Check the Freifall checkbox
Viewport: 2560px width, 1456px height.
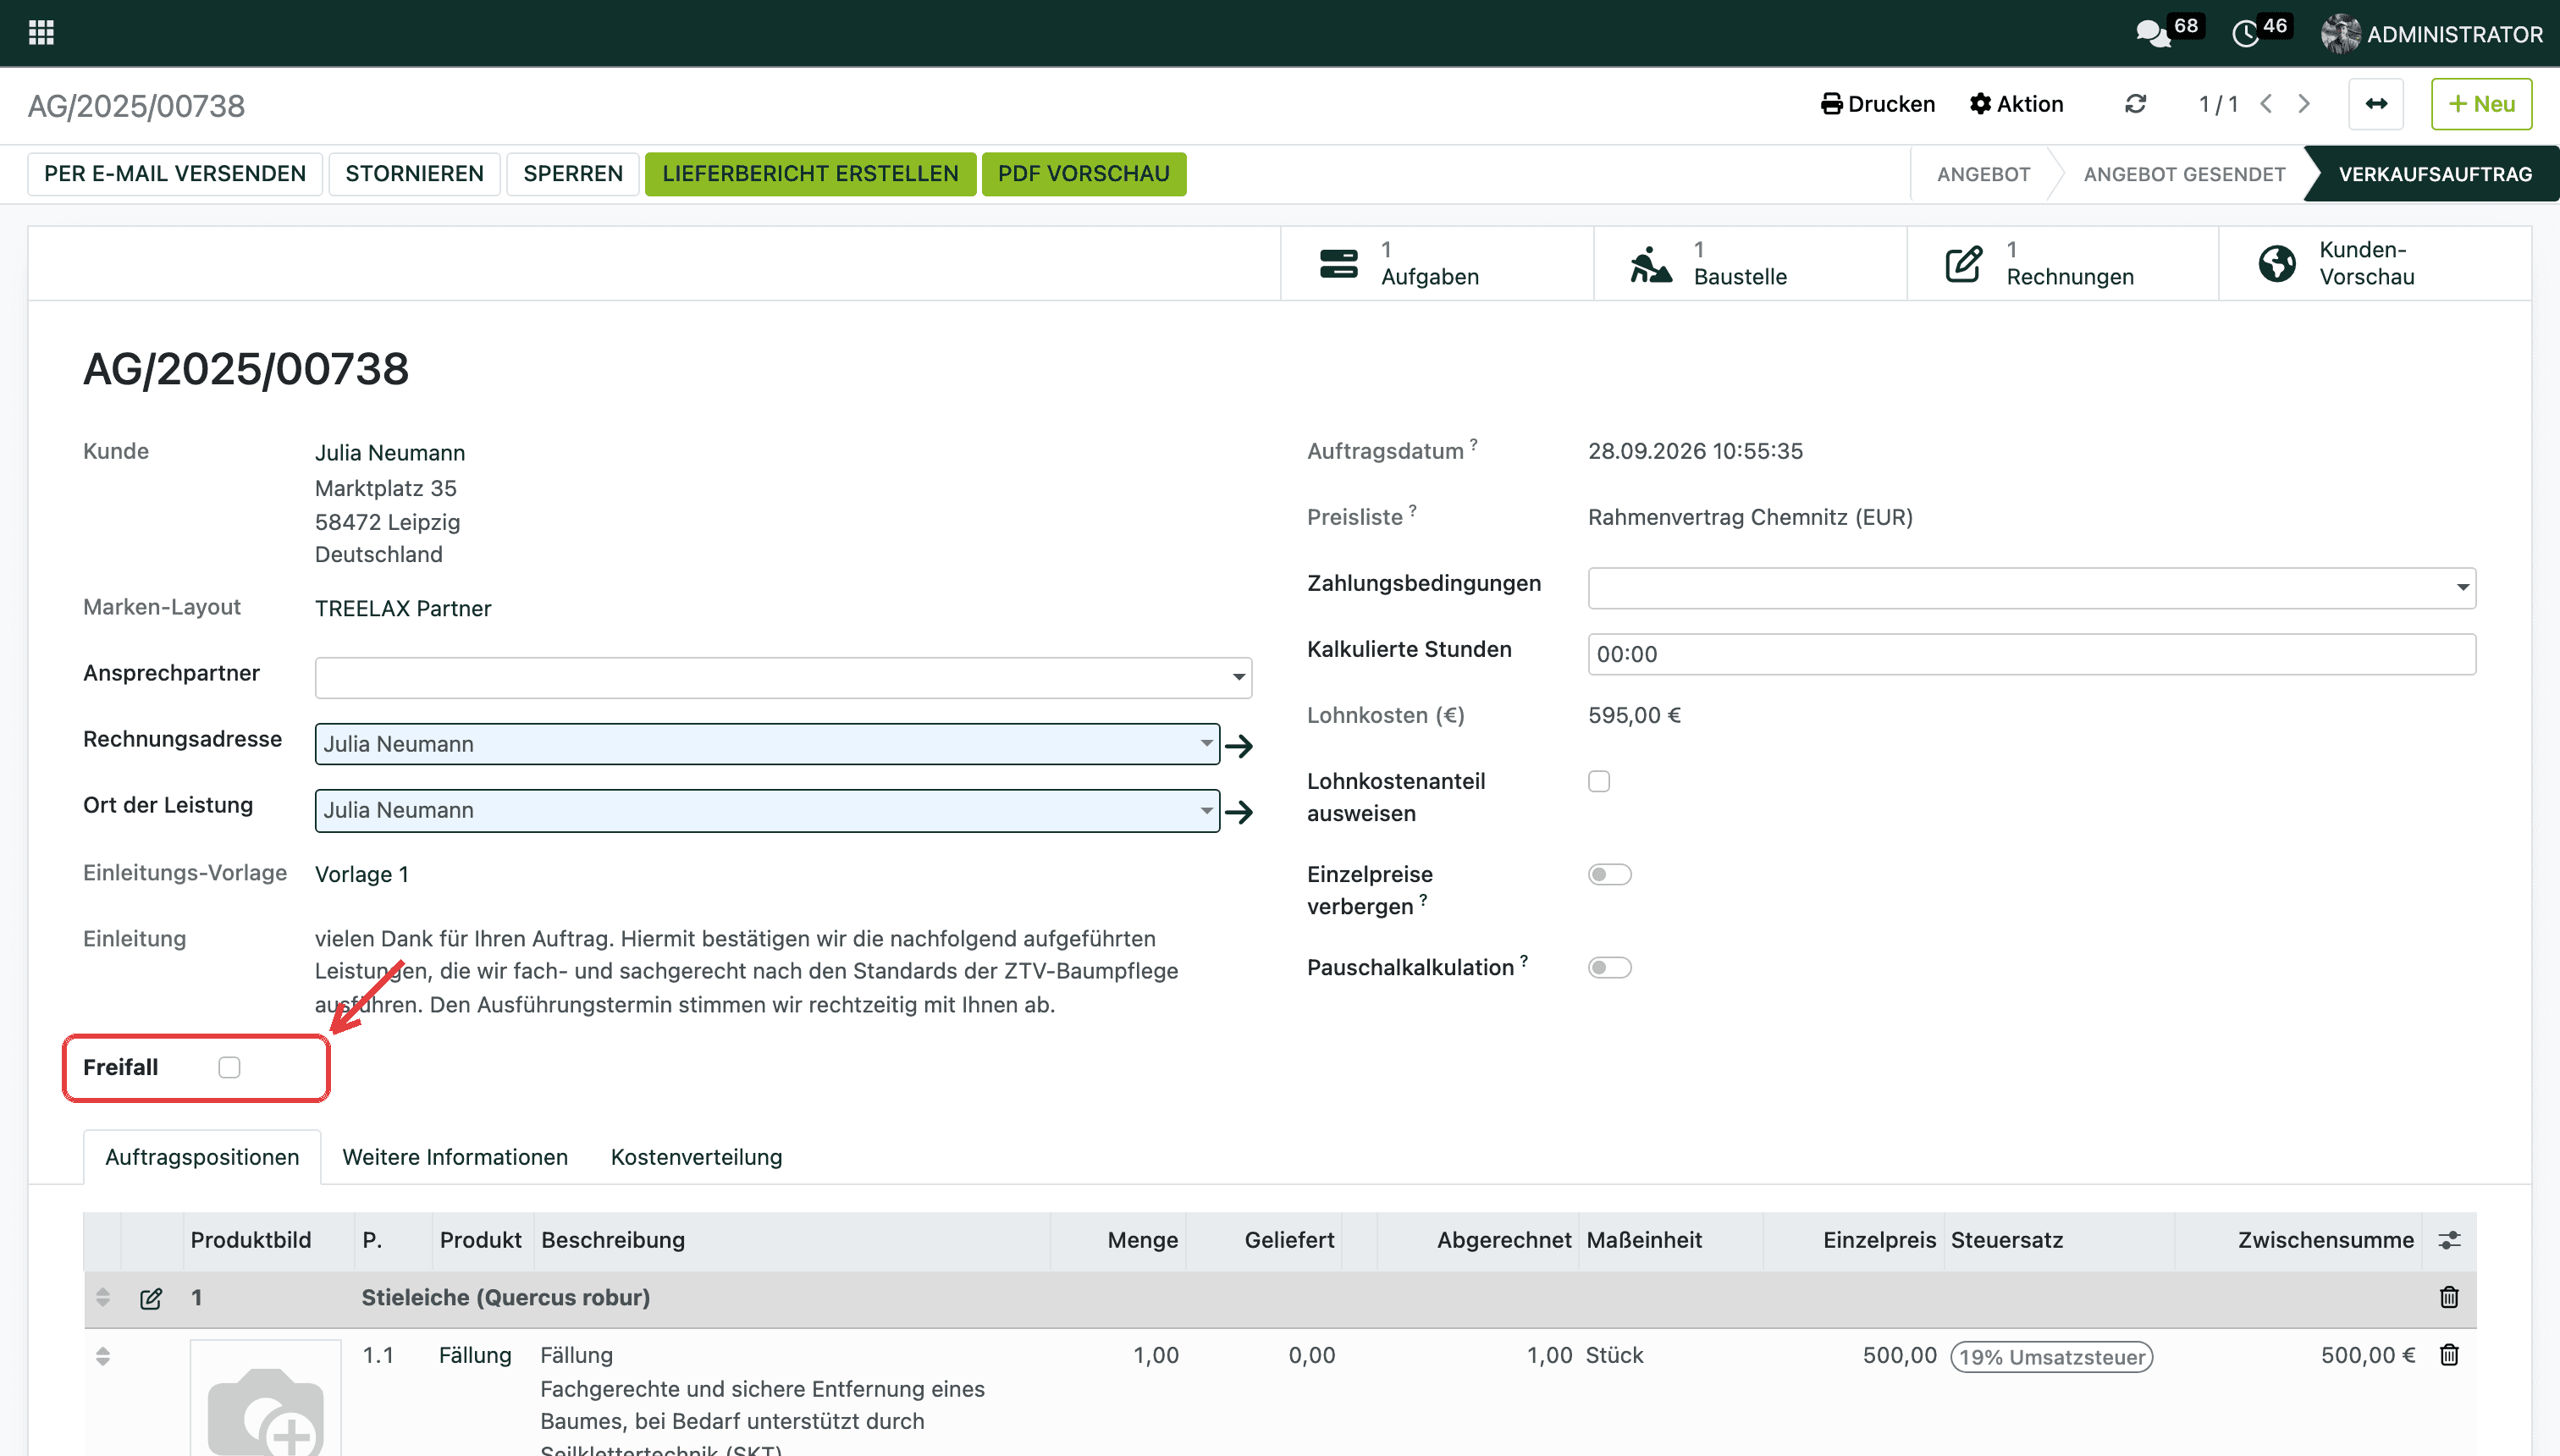point(229,1067)
